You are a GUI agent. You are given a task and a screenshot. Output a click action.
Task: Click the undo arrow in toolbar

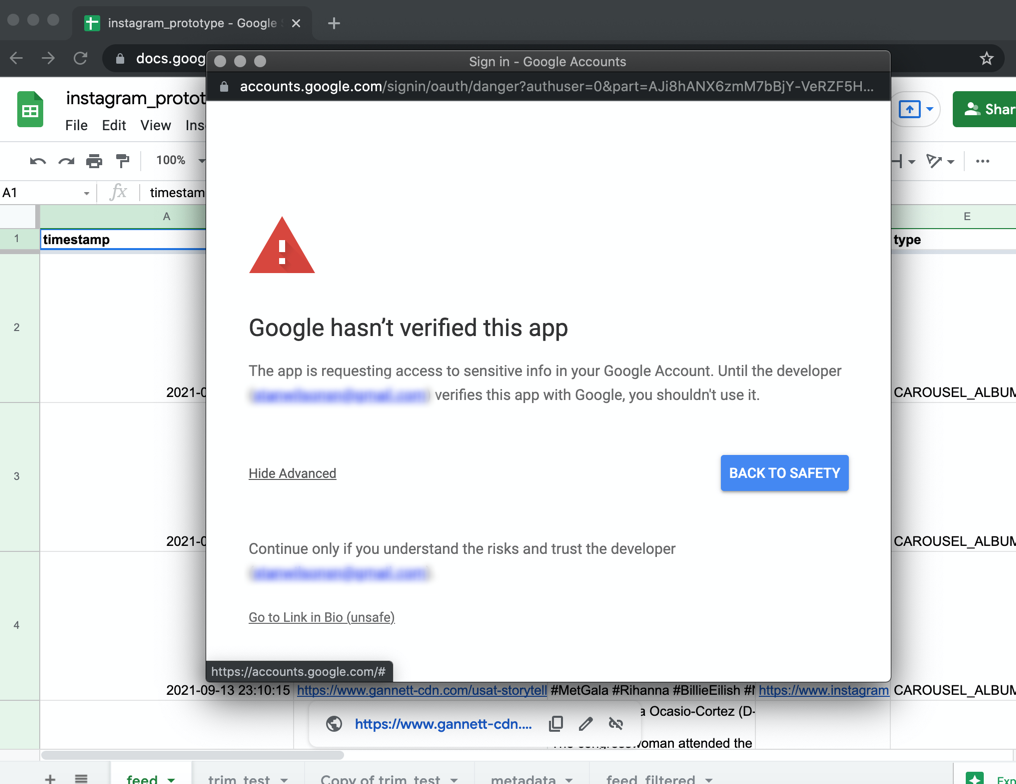tap(38, 161)
